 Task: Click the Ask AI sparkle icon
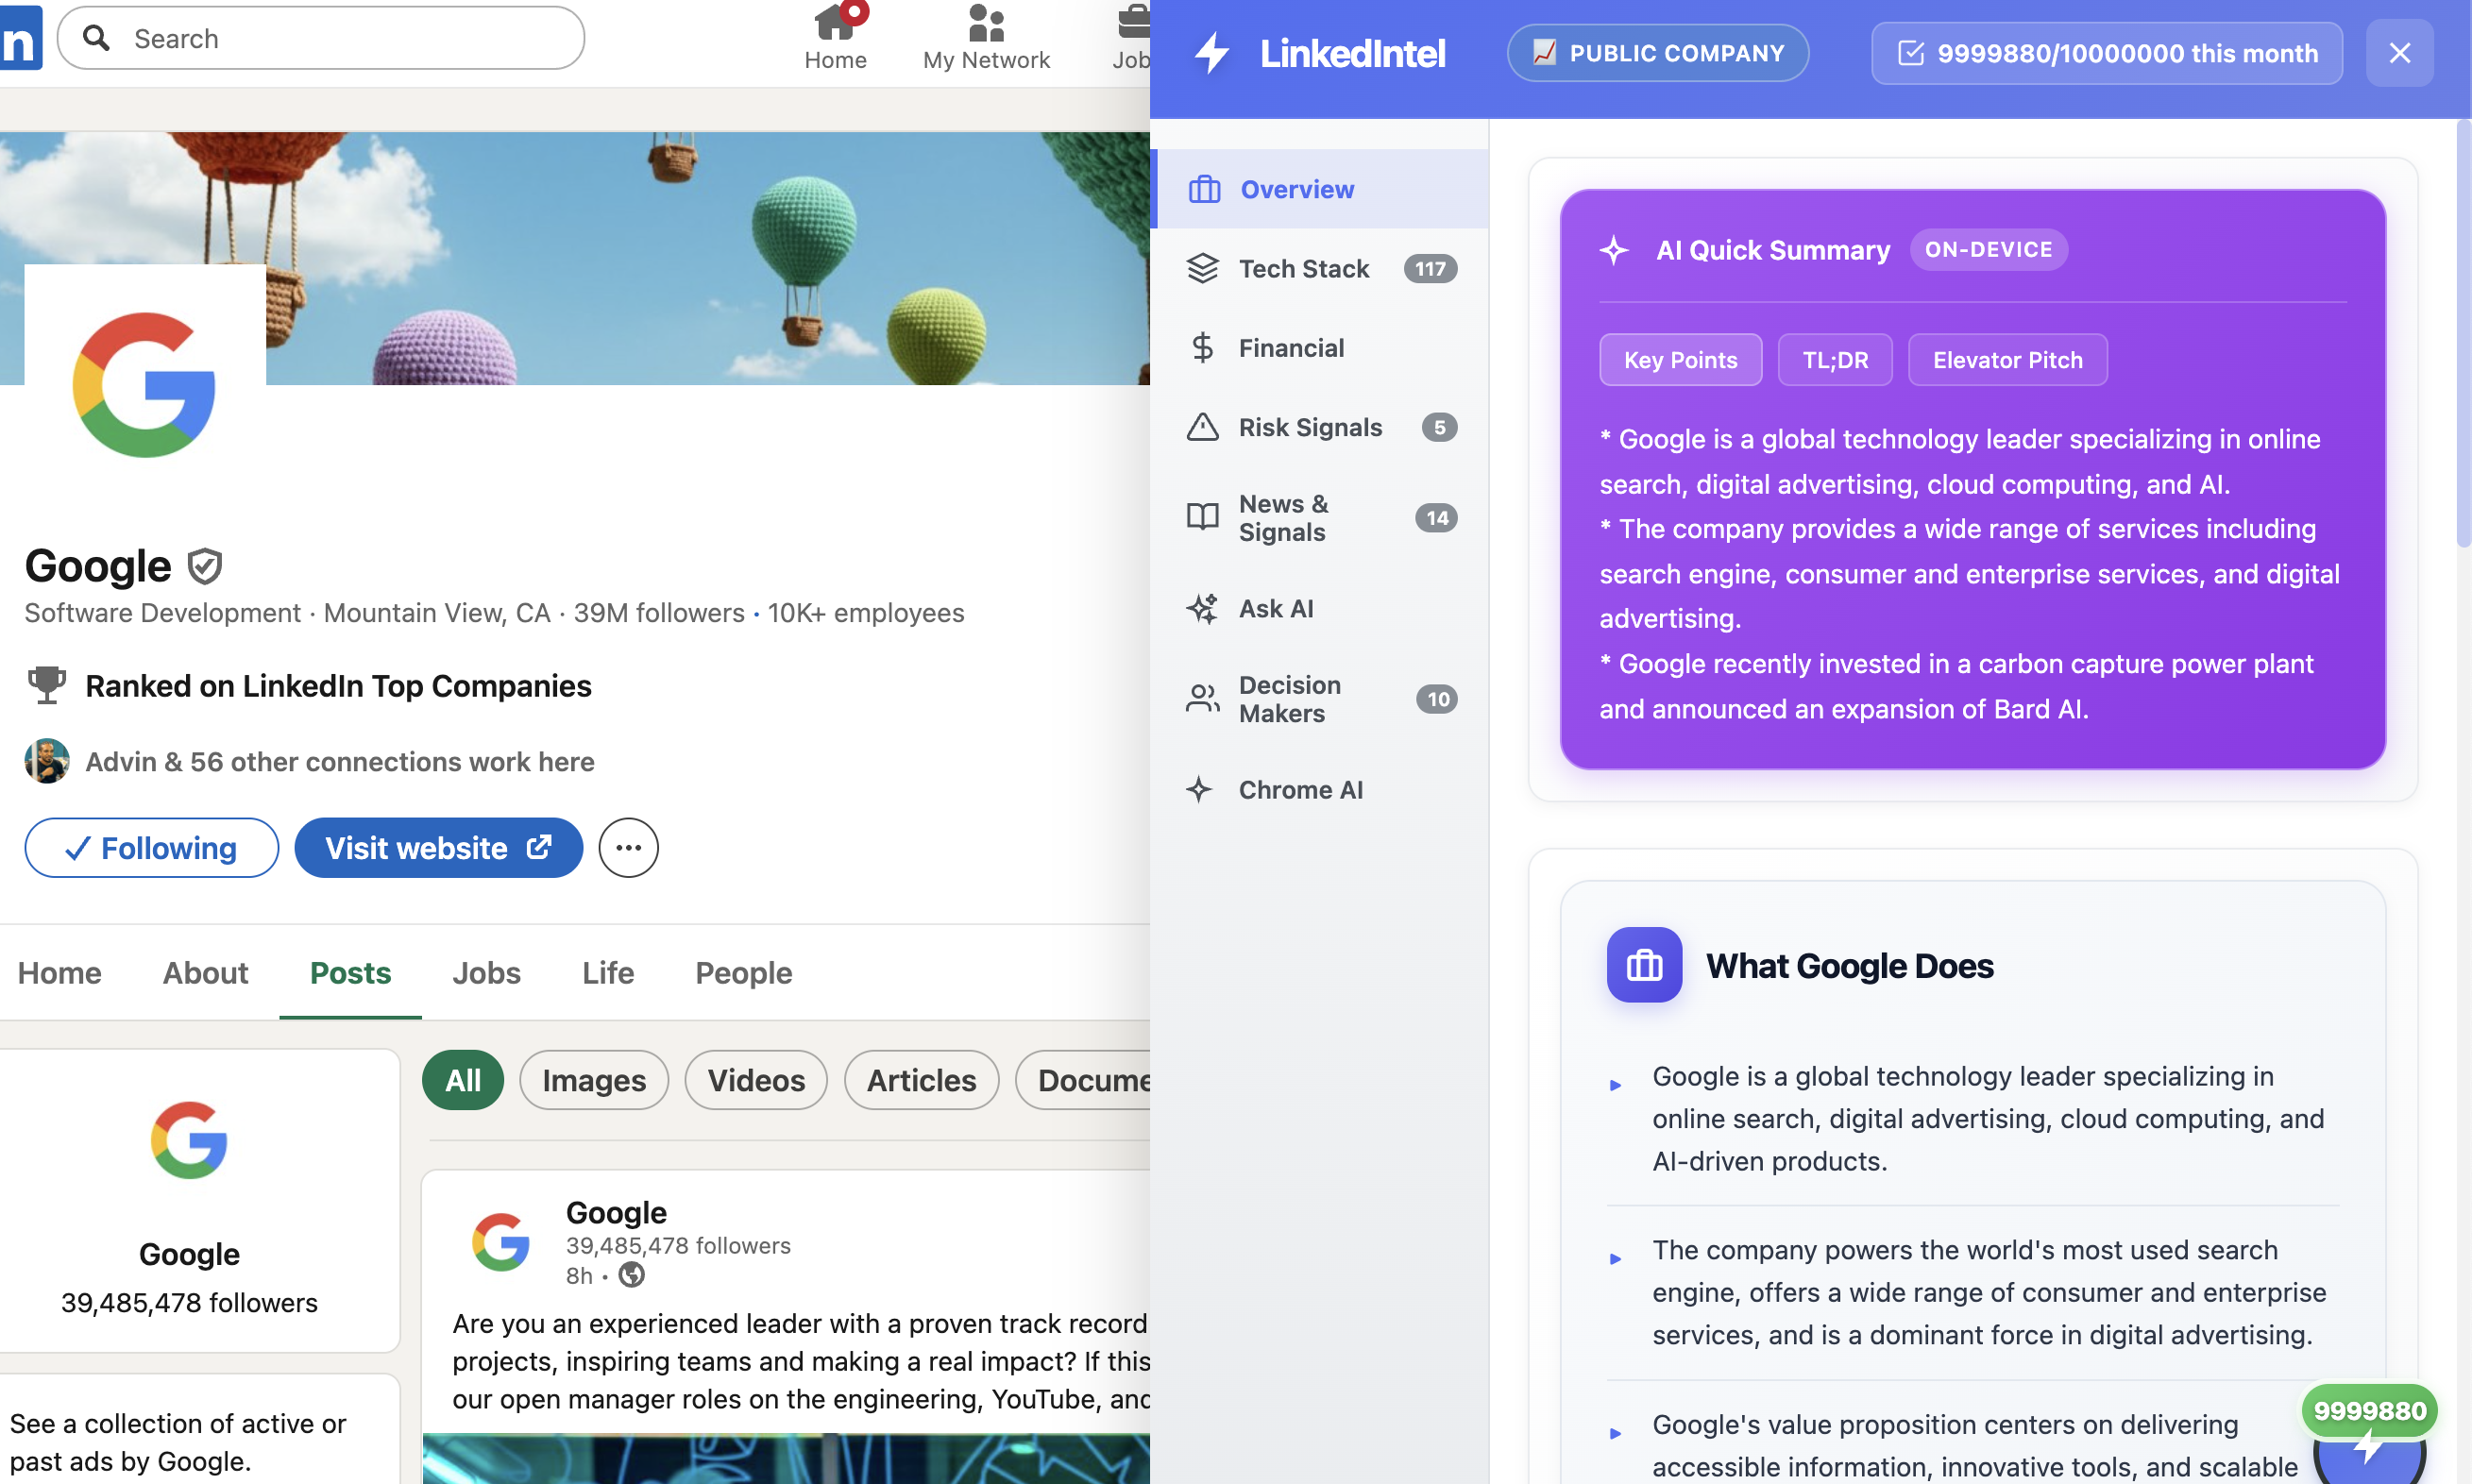pos(1202,608)
